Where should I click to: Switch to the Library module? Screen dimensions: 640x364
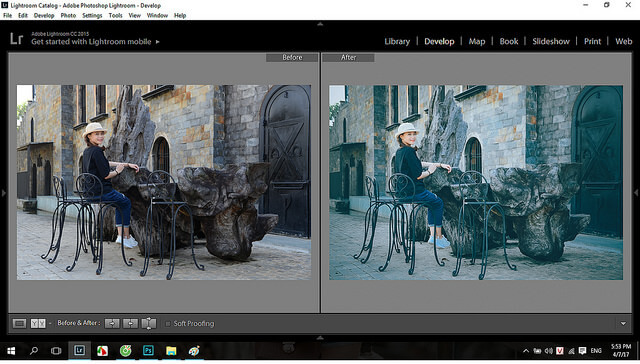tap(397, 41)
